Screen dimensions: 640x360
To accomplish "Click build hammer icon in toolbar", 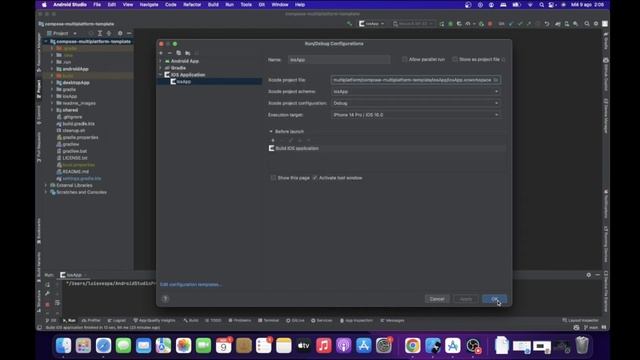I will tap(350, 24).
